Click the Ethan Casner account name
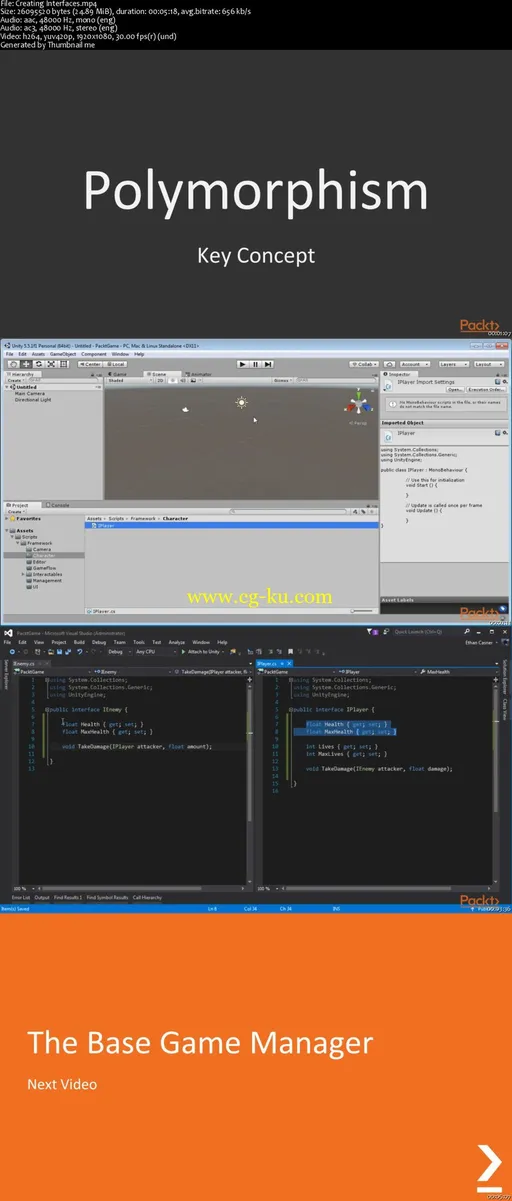512x1201 pixels. 480,642
